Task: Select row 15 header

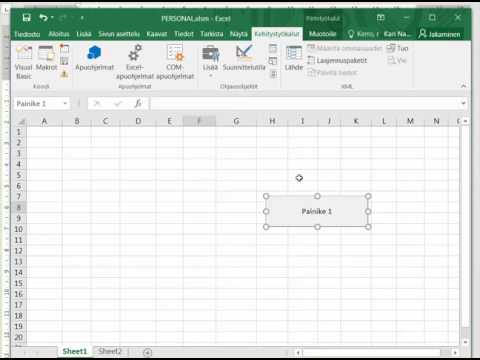Action: (19, 283)
